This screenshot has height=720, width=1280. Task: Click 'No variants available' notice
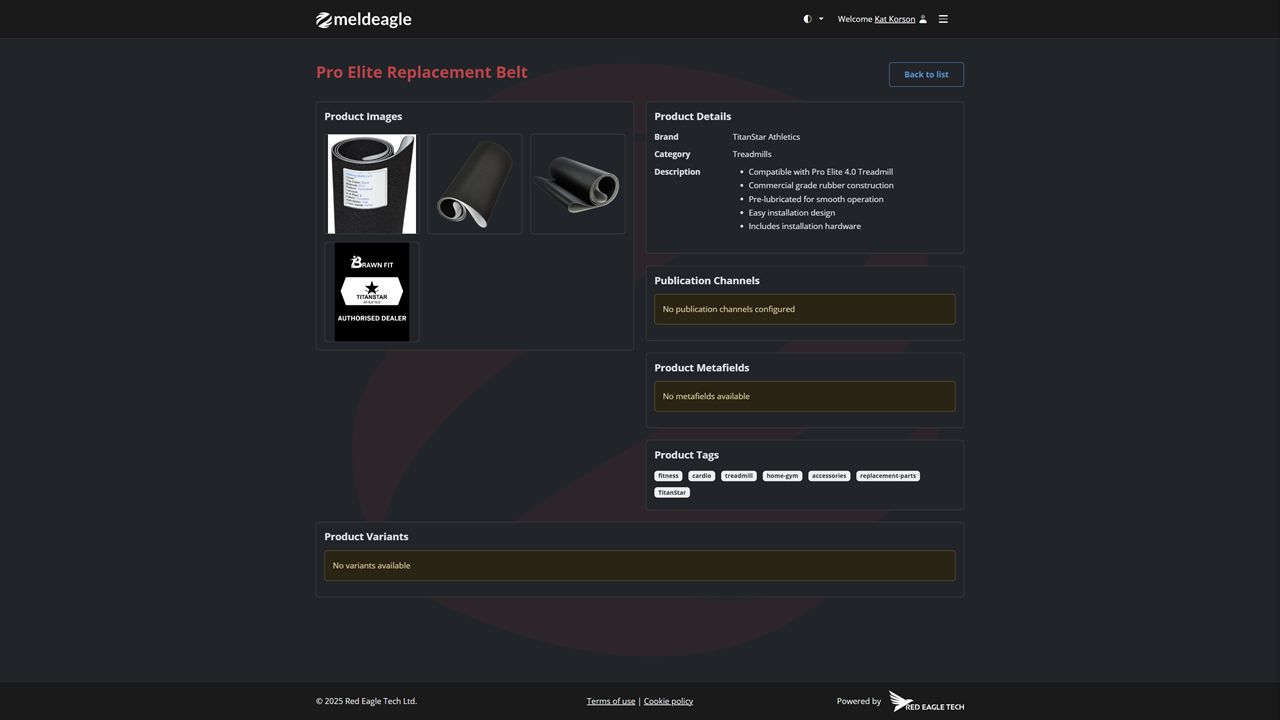[640, 566]
